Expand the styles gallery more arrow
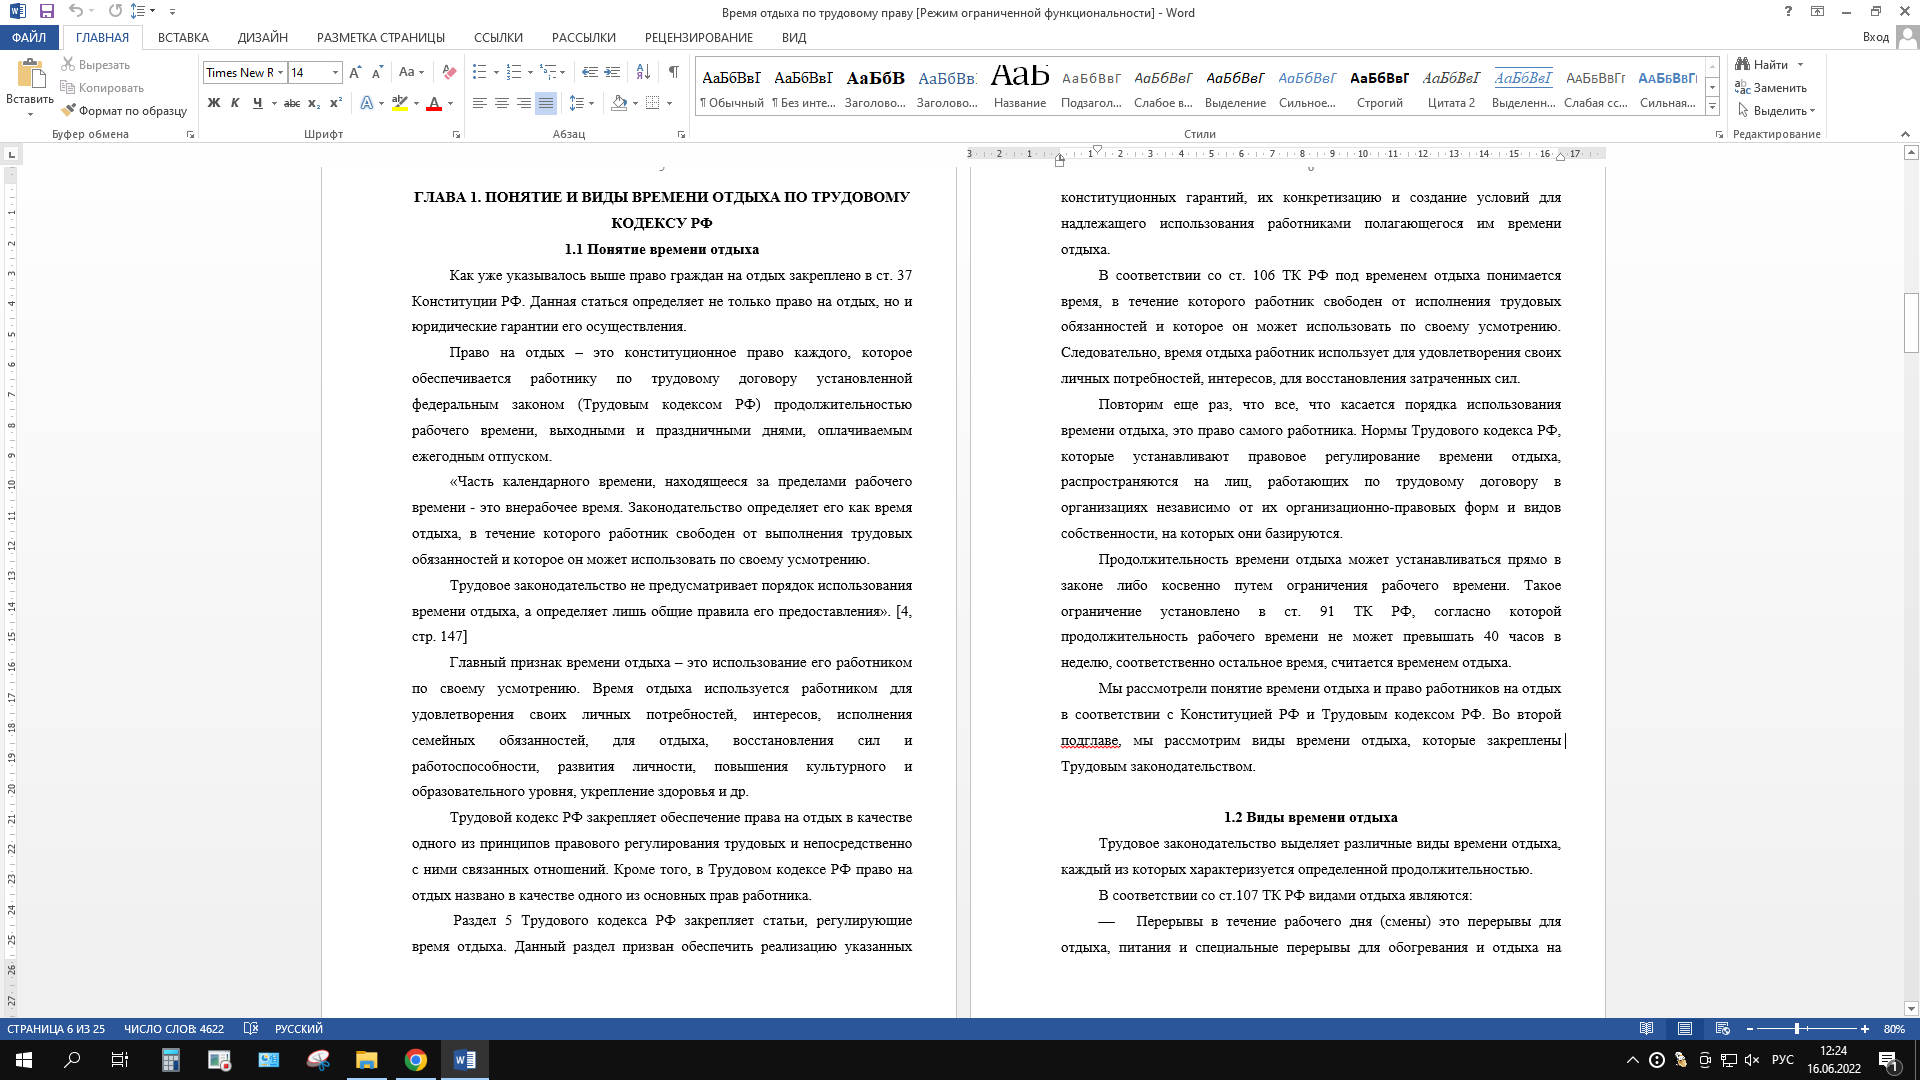 pos(1713,106)
